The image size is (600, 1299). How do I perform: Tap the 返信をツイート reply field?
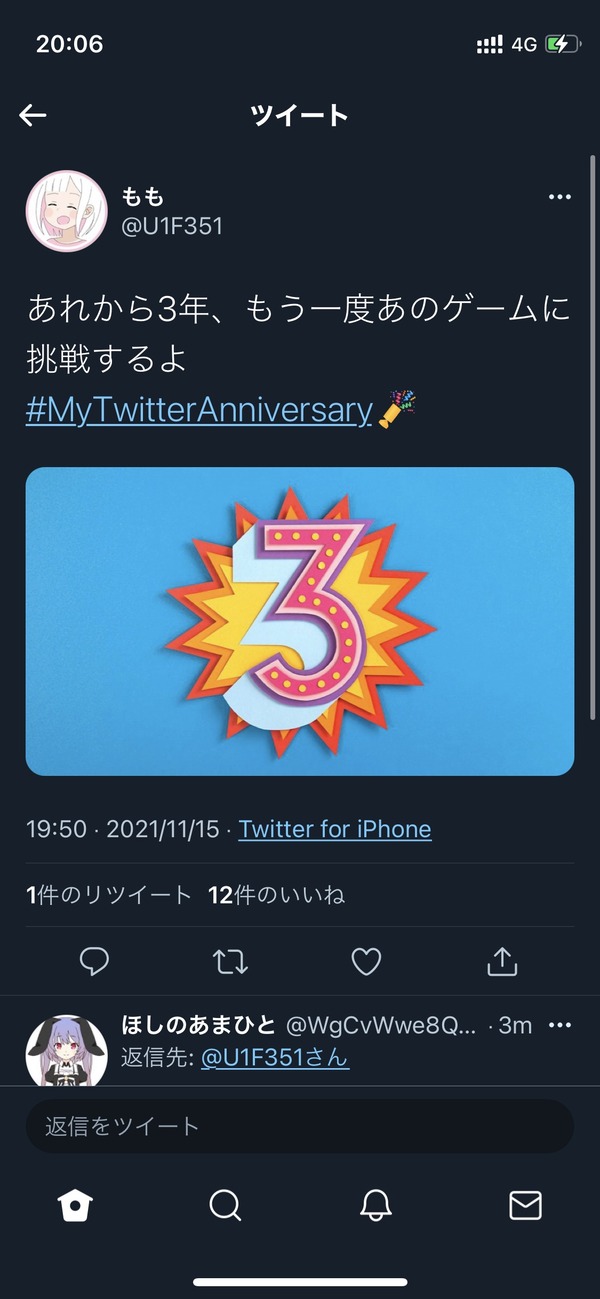(x=300, y=1127)
